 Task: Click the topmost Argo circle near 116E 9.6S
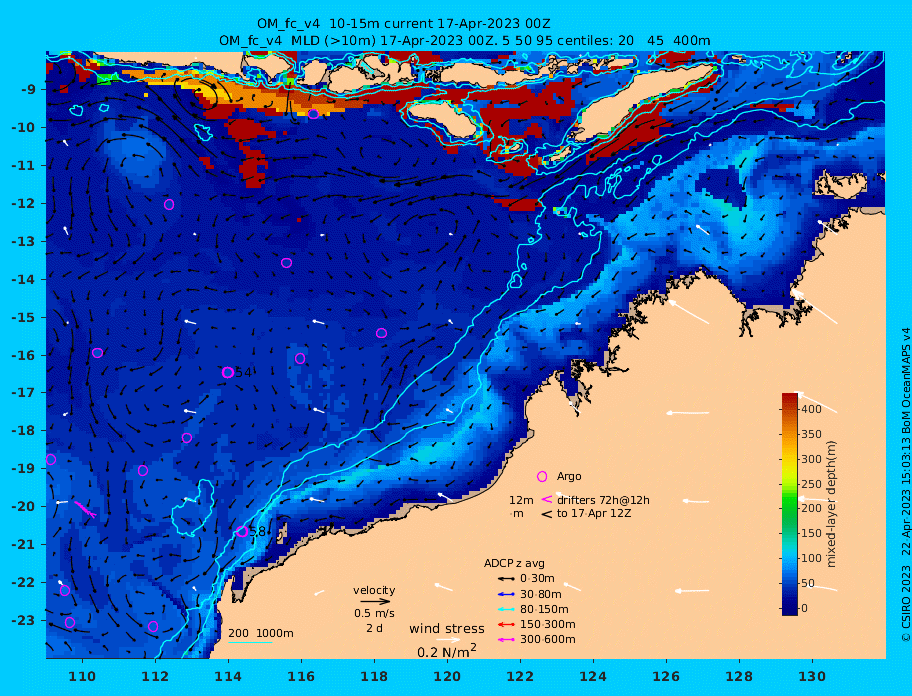pyautogui.click(x=314, y=114)
